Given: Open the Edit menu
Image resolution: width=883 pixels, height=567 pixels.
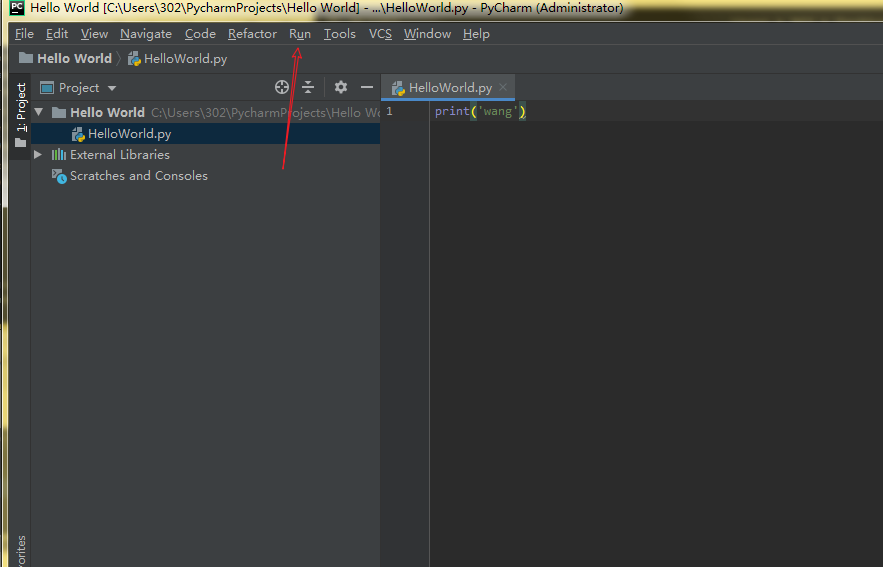Looking at the screenshot, I should [57, 34].
